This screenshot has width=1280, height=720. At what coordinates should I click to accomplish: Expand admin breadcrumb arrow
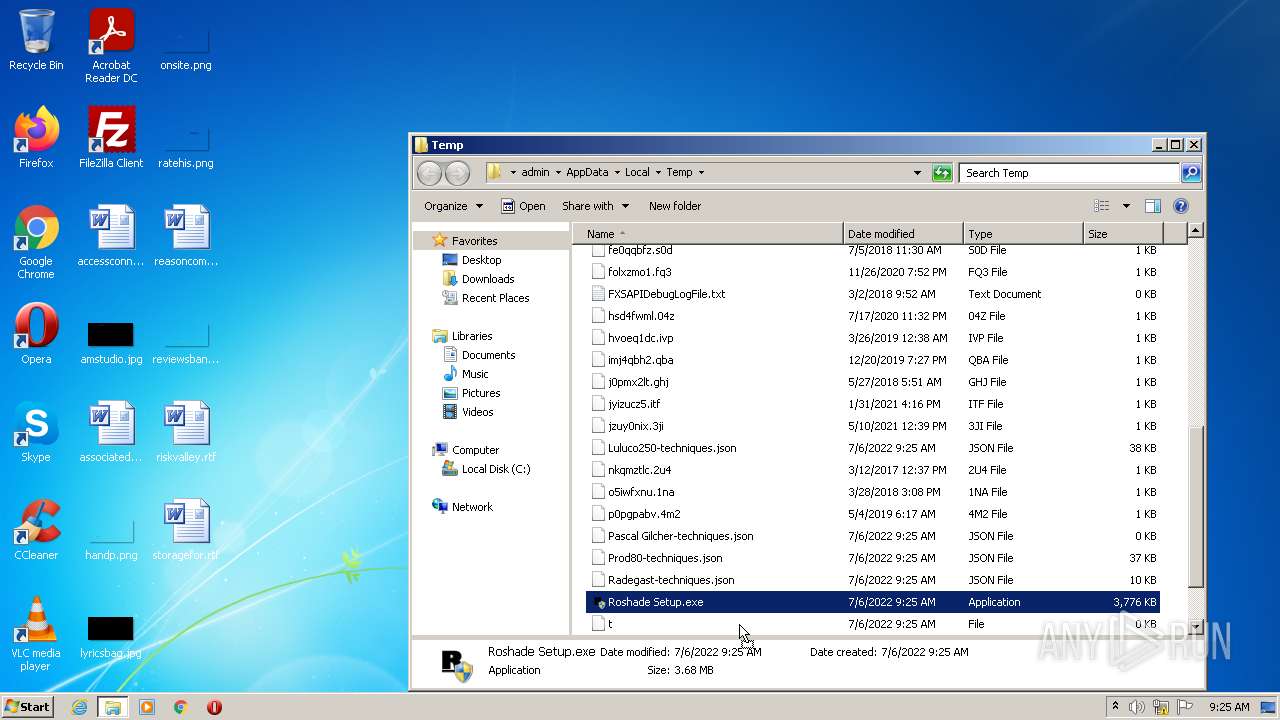557,173
